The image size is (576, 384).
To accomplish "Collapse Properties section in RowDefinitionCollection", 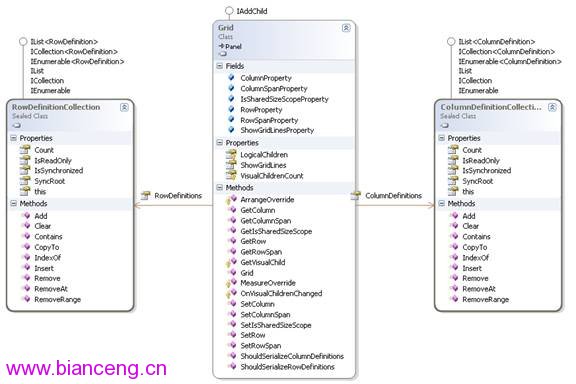I will (13, 138).
